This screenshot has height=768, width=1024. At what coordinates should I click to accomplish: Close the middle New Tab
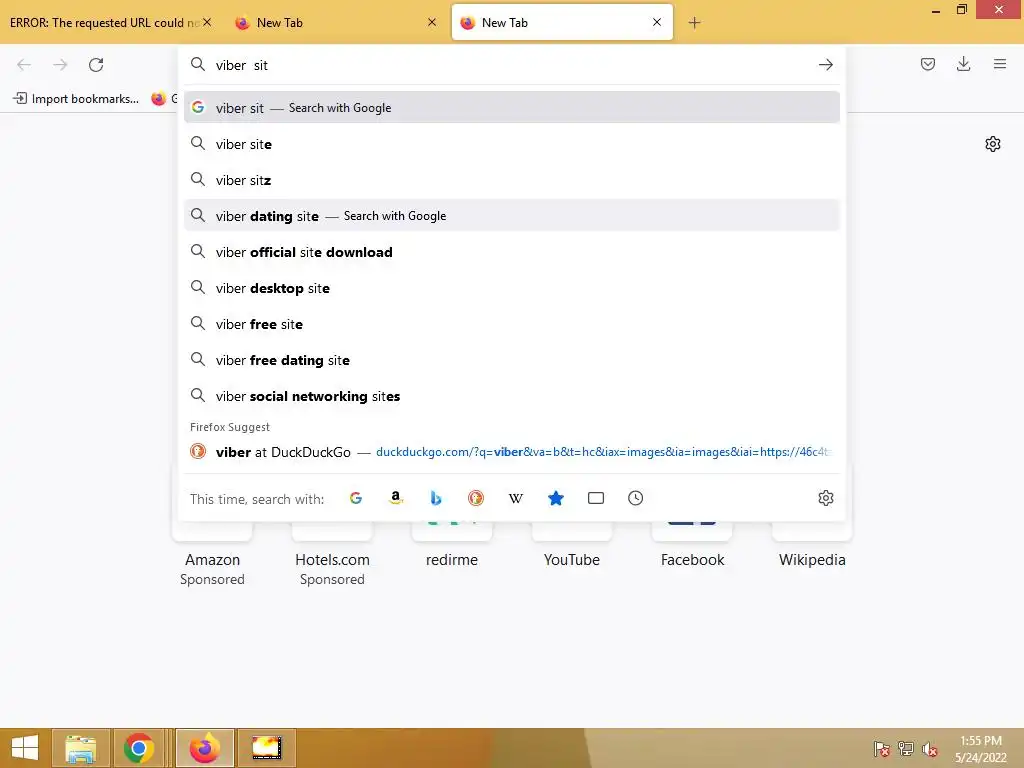[432, 22]
